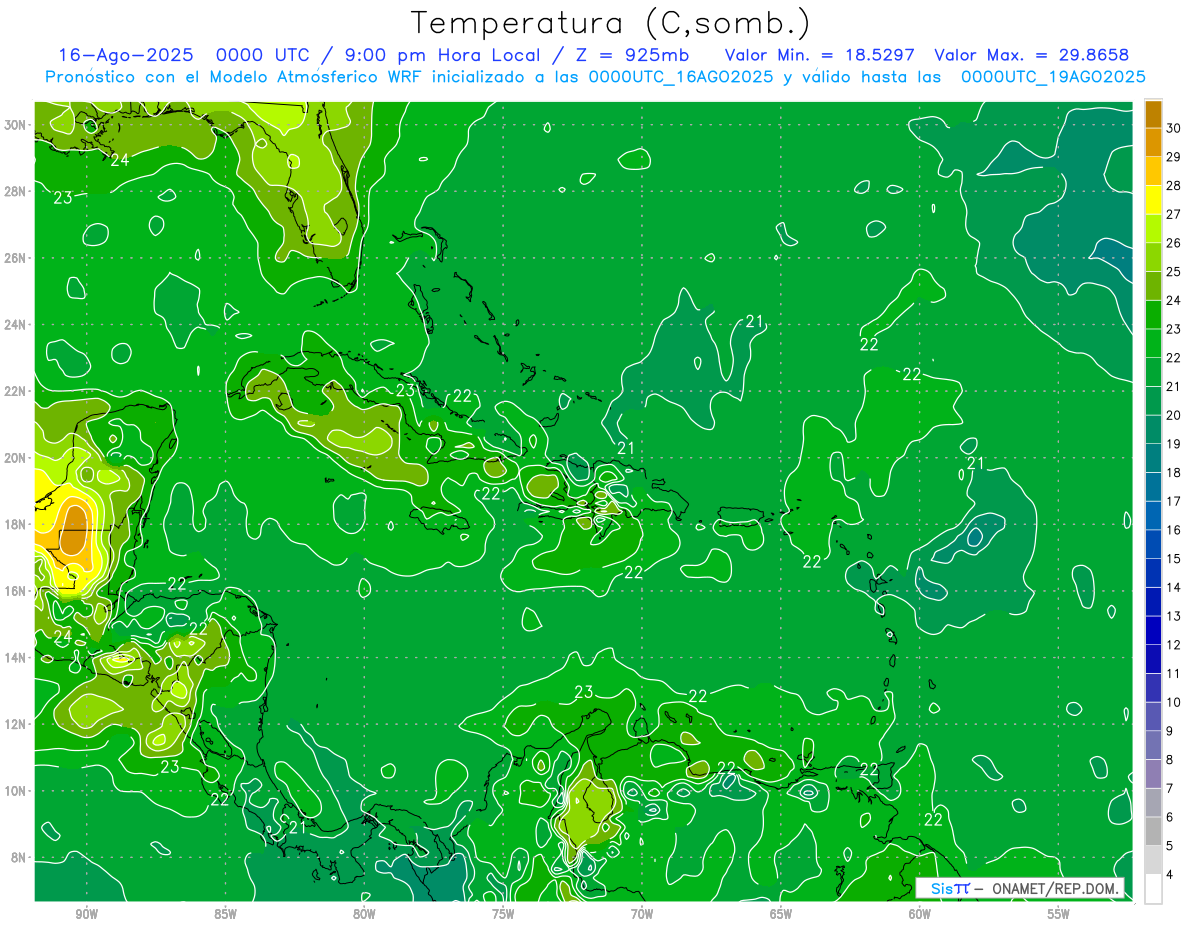Click the color scale label 4
The image size is (1200, 927).
click(x=1171, y=875)
